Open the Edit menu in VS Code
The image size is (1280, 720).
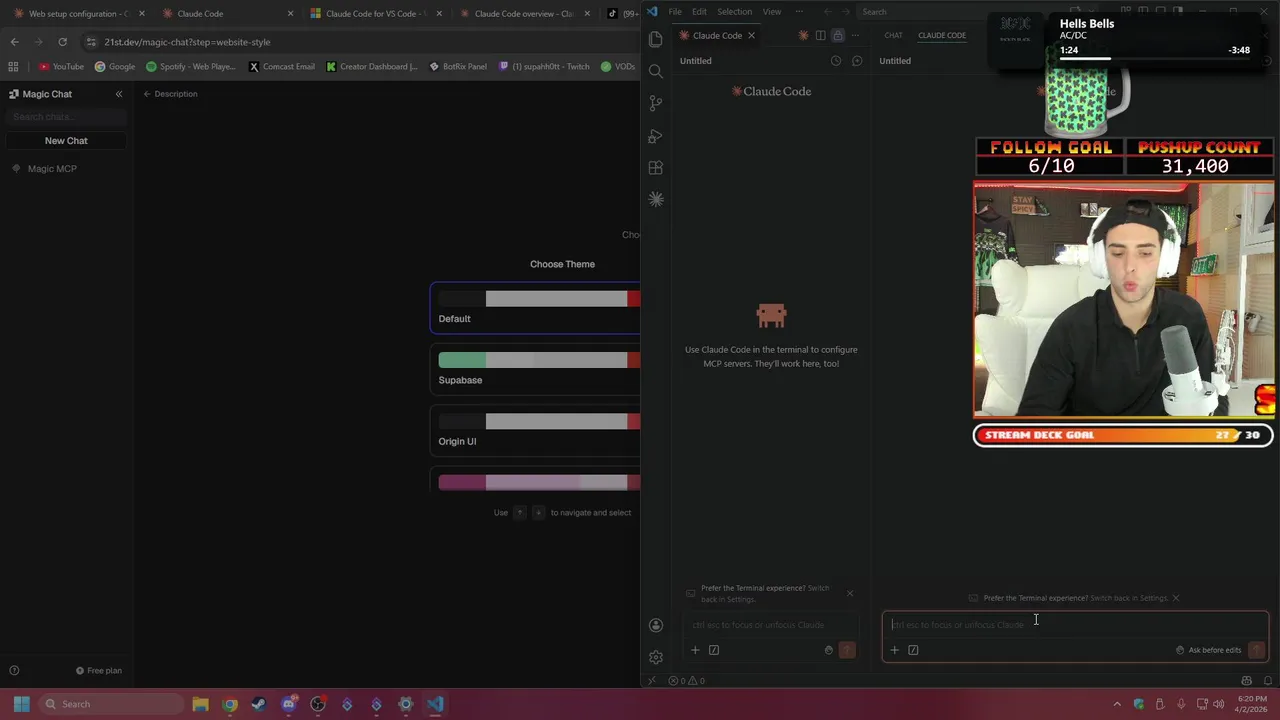click(699, 12)
